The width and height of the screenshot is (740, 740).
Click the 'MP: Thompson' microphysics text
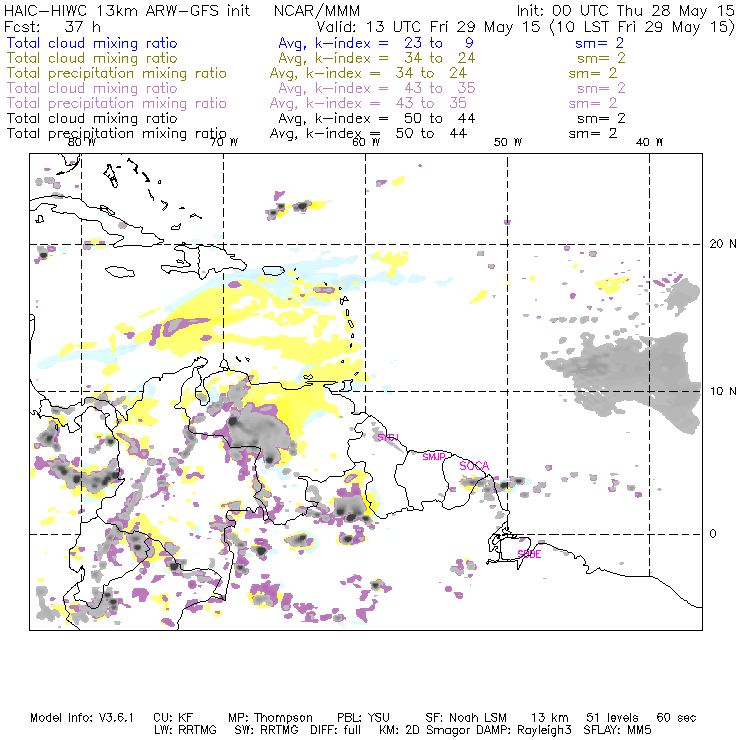(270, 718)
